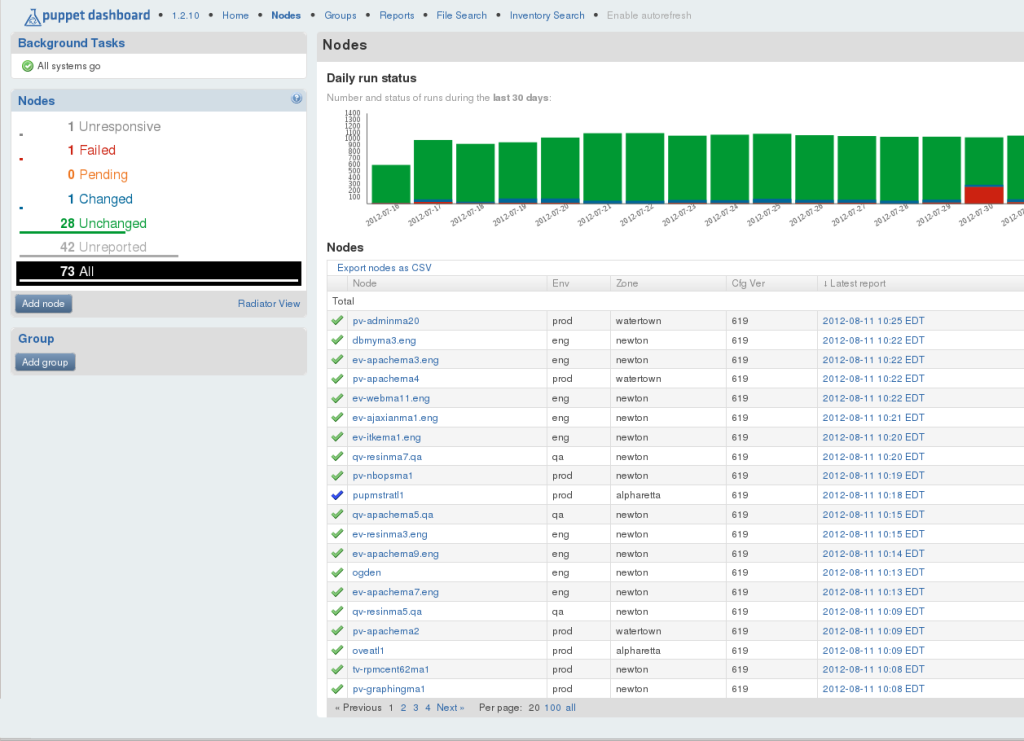Sort table by Env column header
The height and width of the screenshot is (741, 1024).
click(560, 283)
